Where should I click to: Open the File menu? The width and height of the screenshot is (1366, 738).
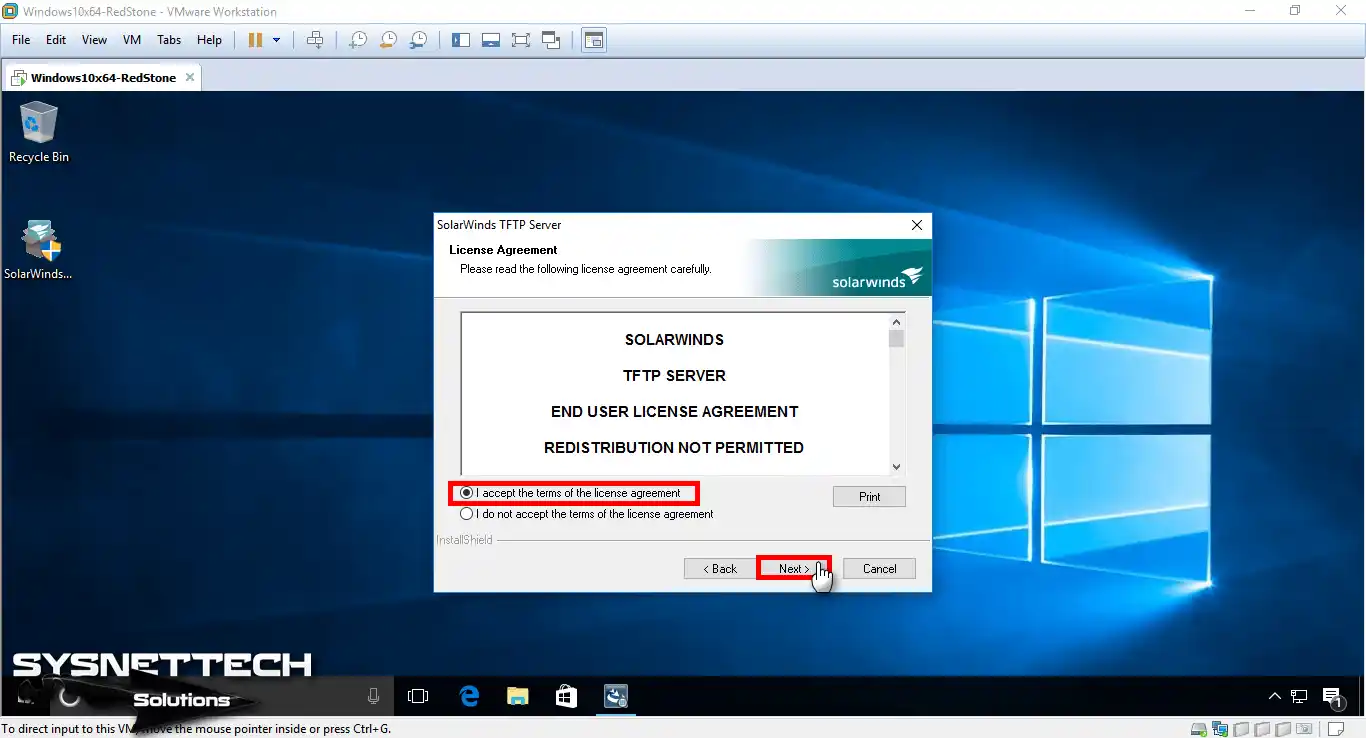point(21,40)
